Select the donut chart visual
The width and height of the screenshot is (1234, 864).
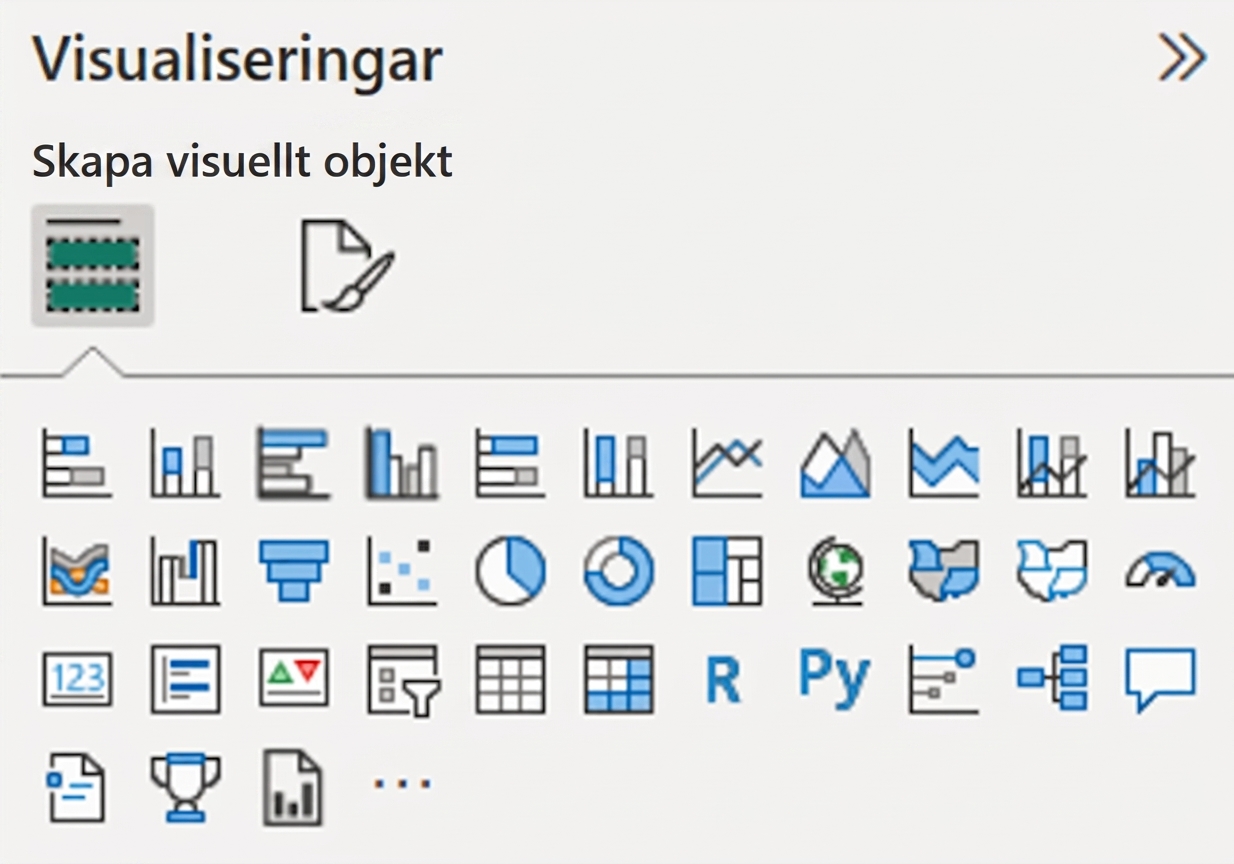[618, 571]
